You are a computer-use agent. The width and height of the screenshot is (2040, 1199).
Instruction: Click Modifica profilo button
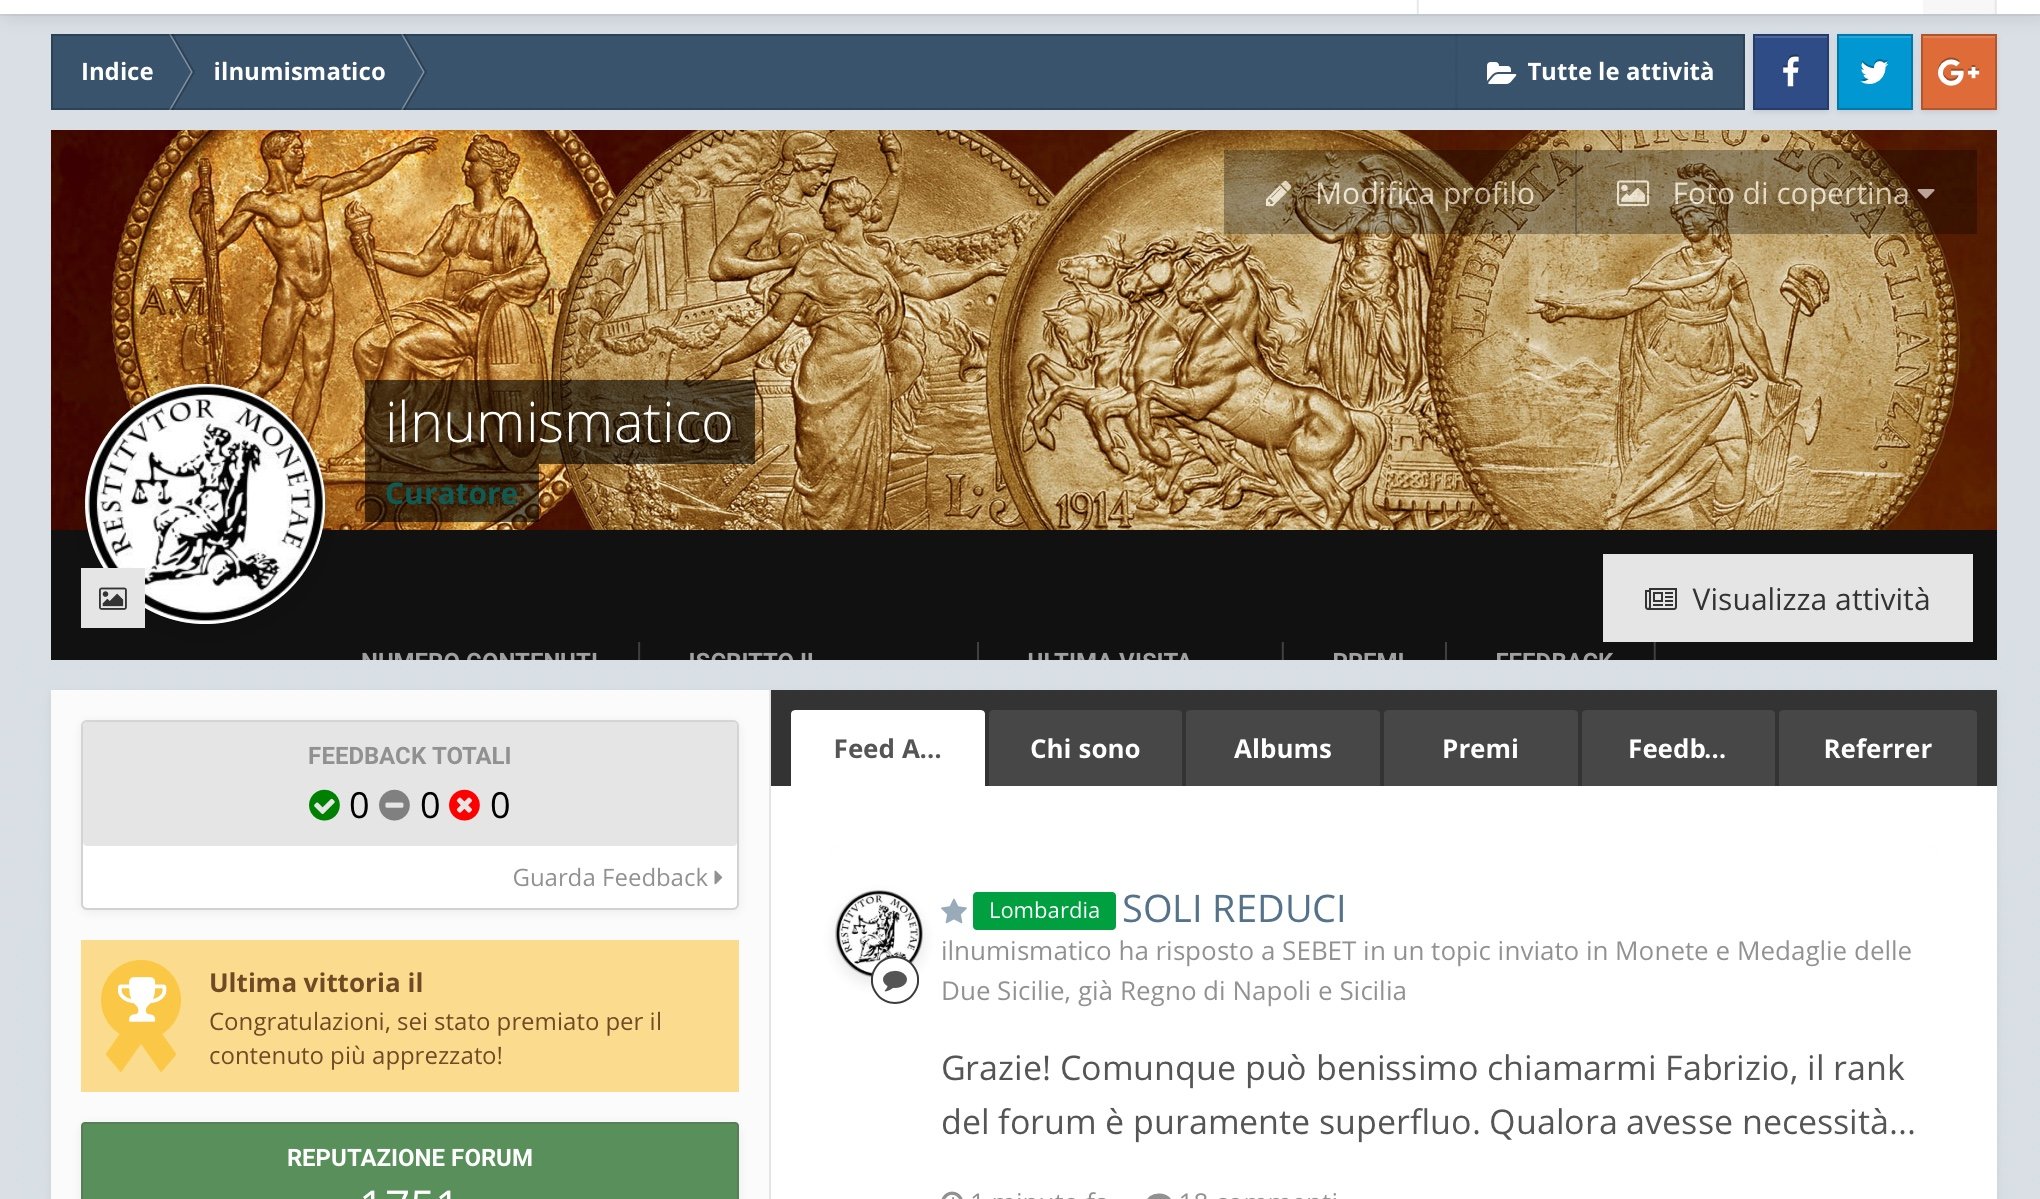1400,193
